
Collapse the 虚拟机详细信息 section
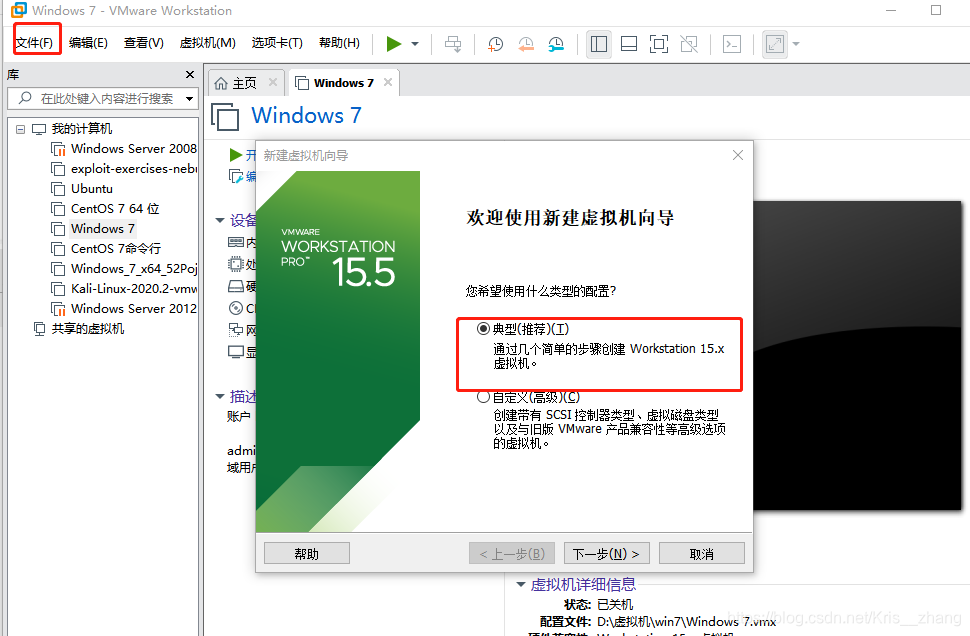click(521, 584)
